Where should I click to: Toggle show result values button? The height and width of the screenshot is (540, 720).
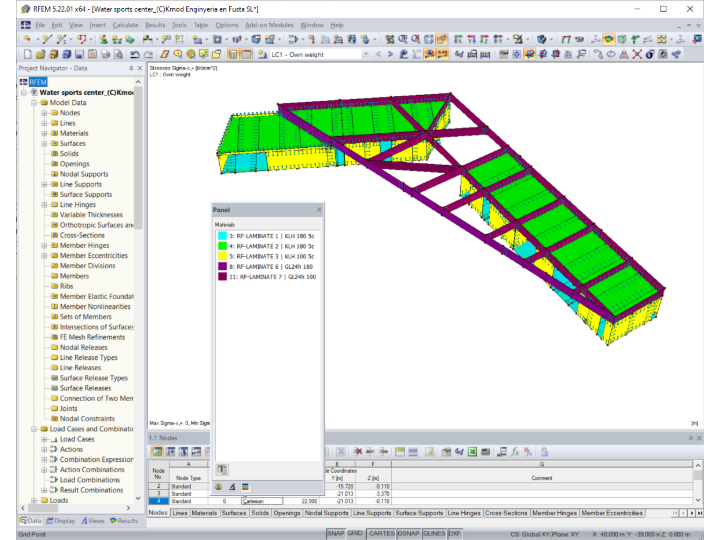point(443,54)
